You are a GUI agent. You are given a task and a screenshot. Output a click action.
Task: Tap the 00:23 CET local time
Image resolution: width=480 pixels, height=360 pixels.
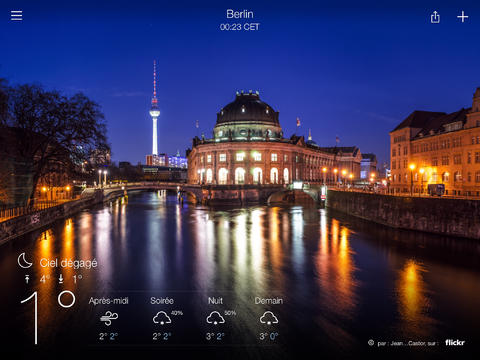pos(240,27)
